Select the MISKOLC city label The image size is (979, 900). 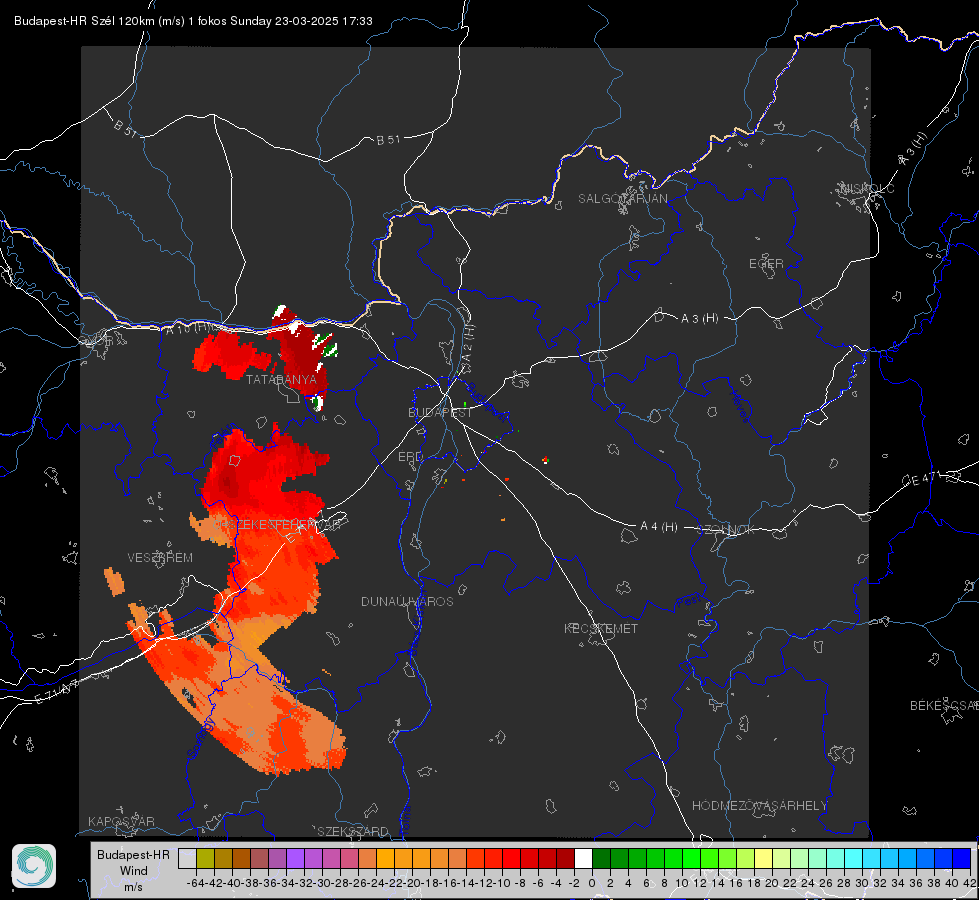[x=867, y=189]
